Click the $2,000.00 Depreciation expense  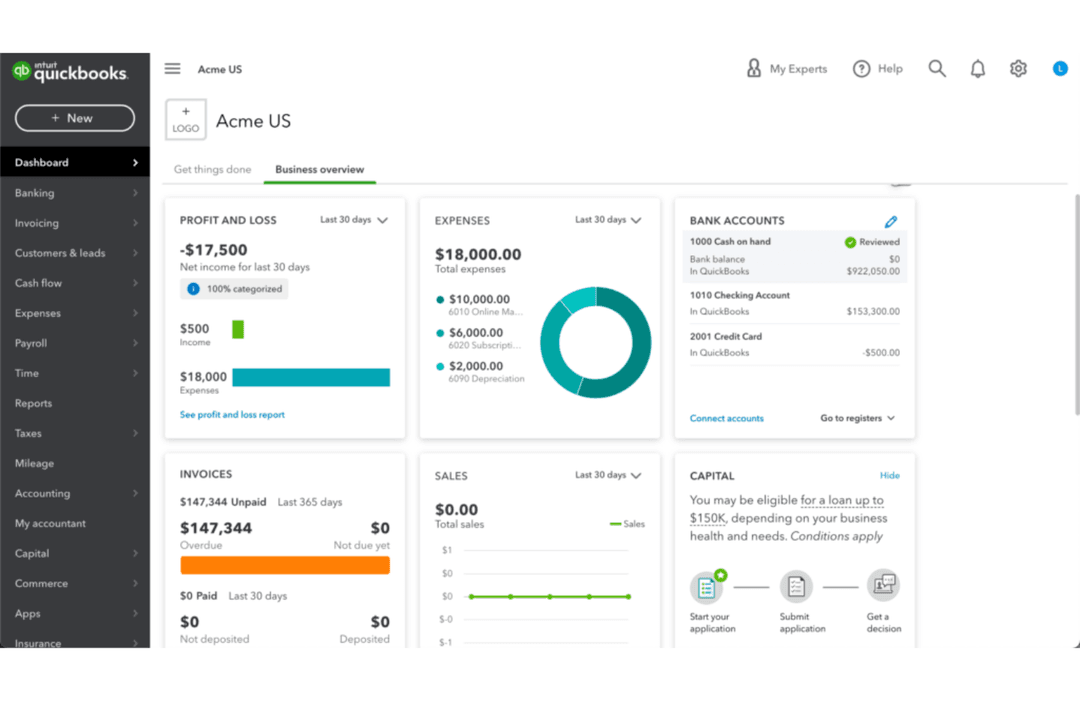point(480,371)
